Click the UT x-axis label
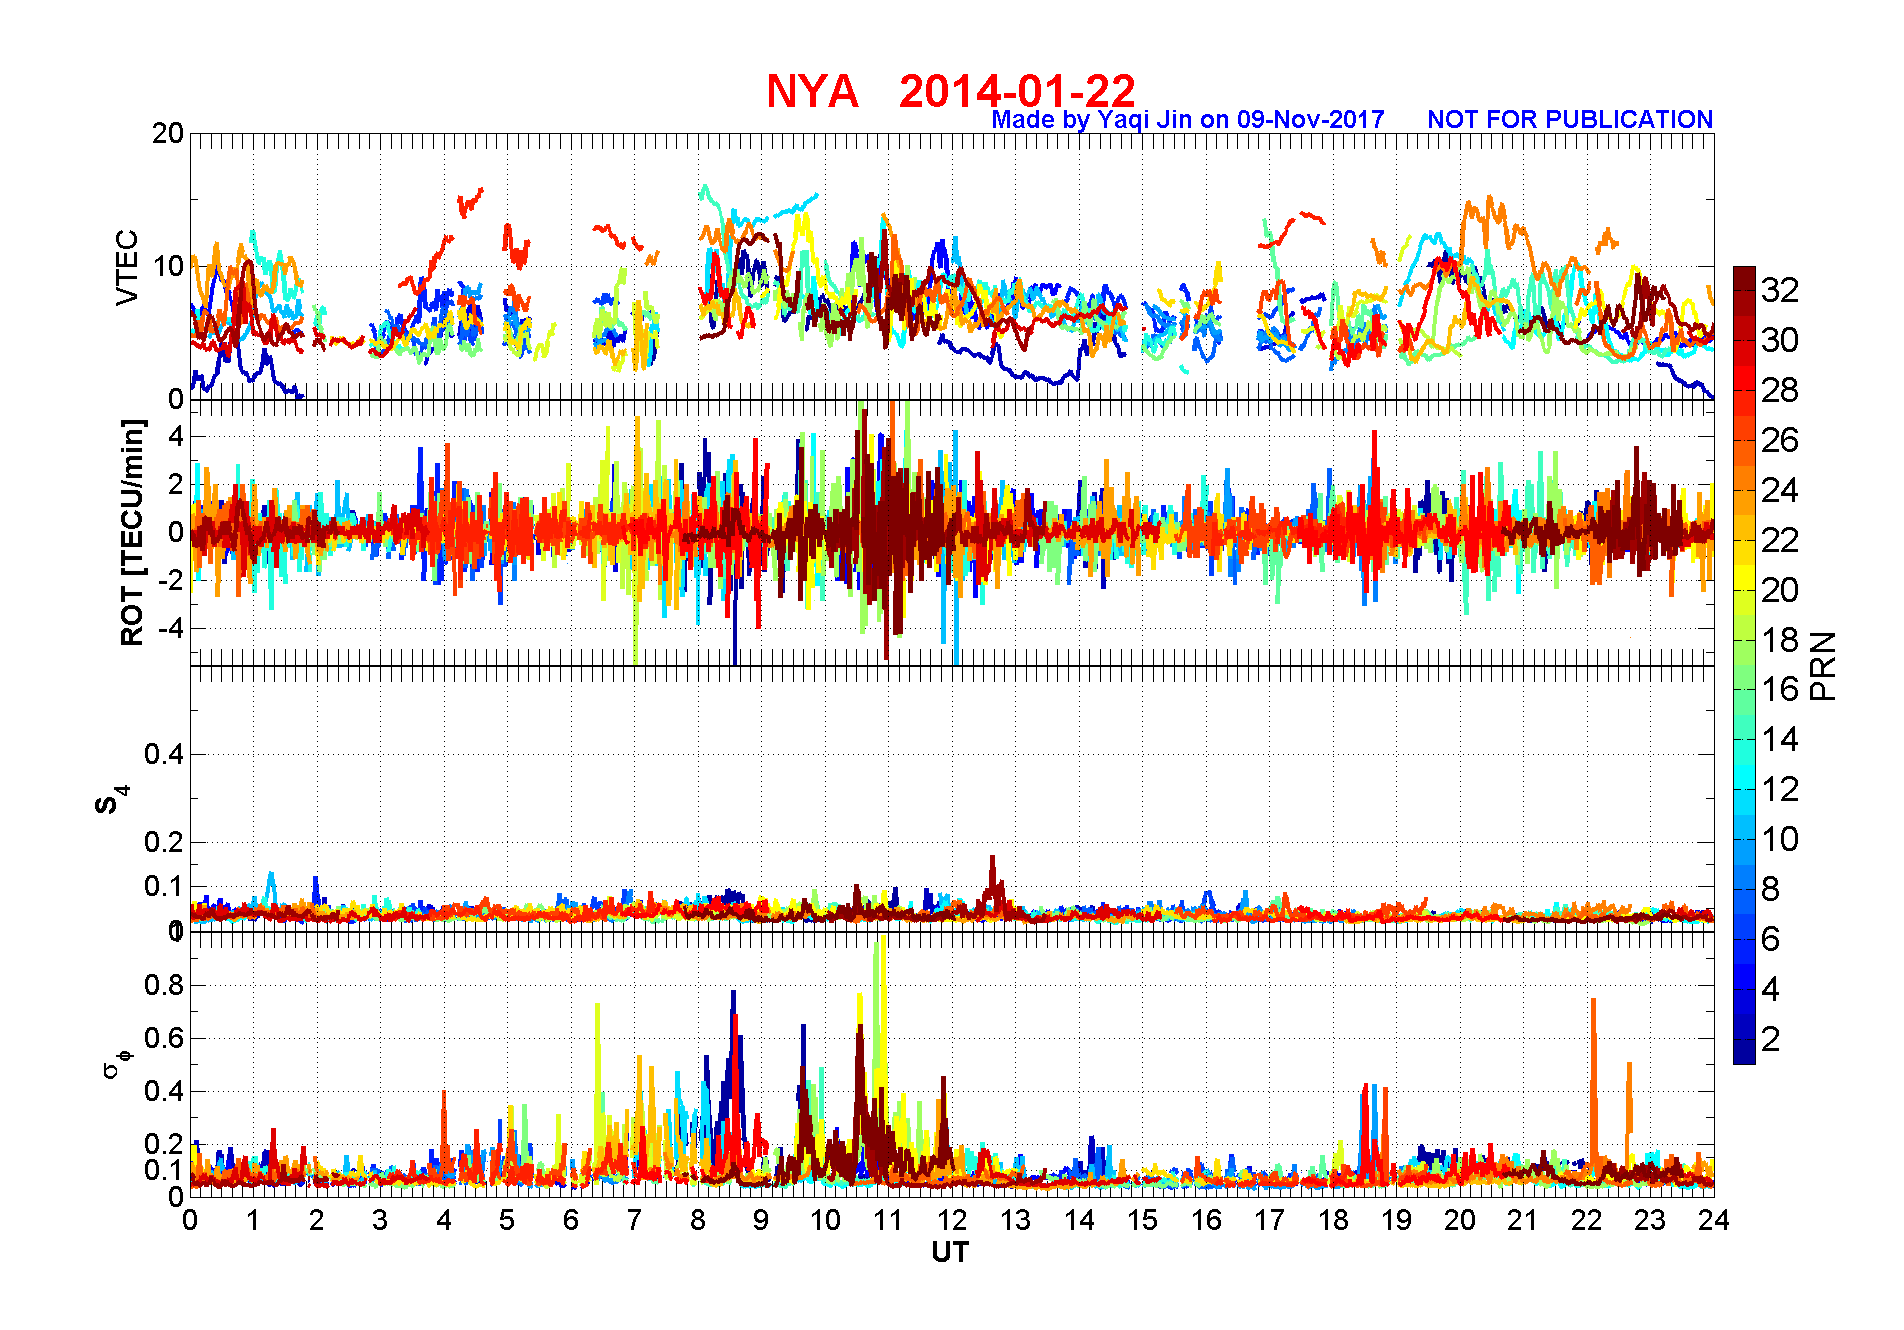The image size is (1904, 1330). coord(950,1252)
